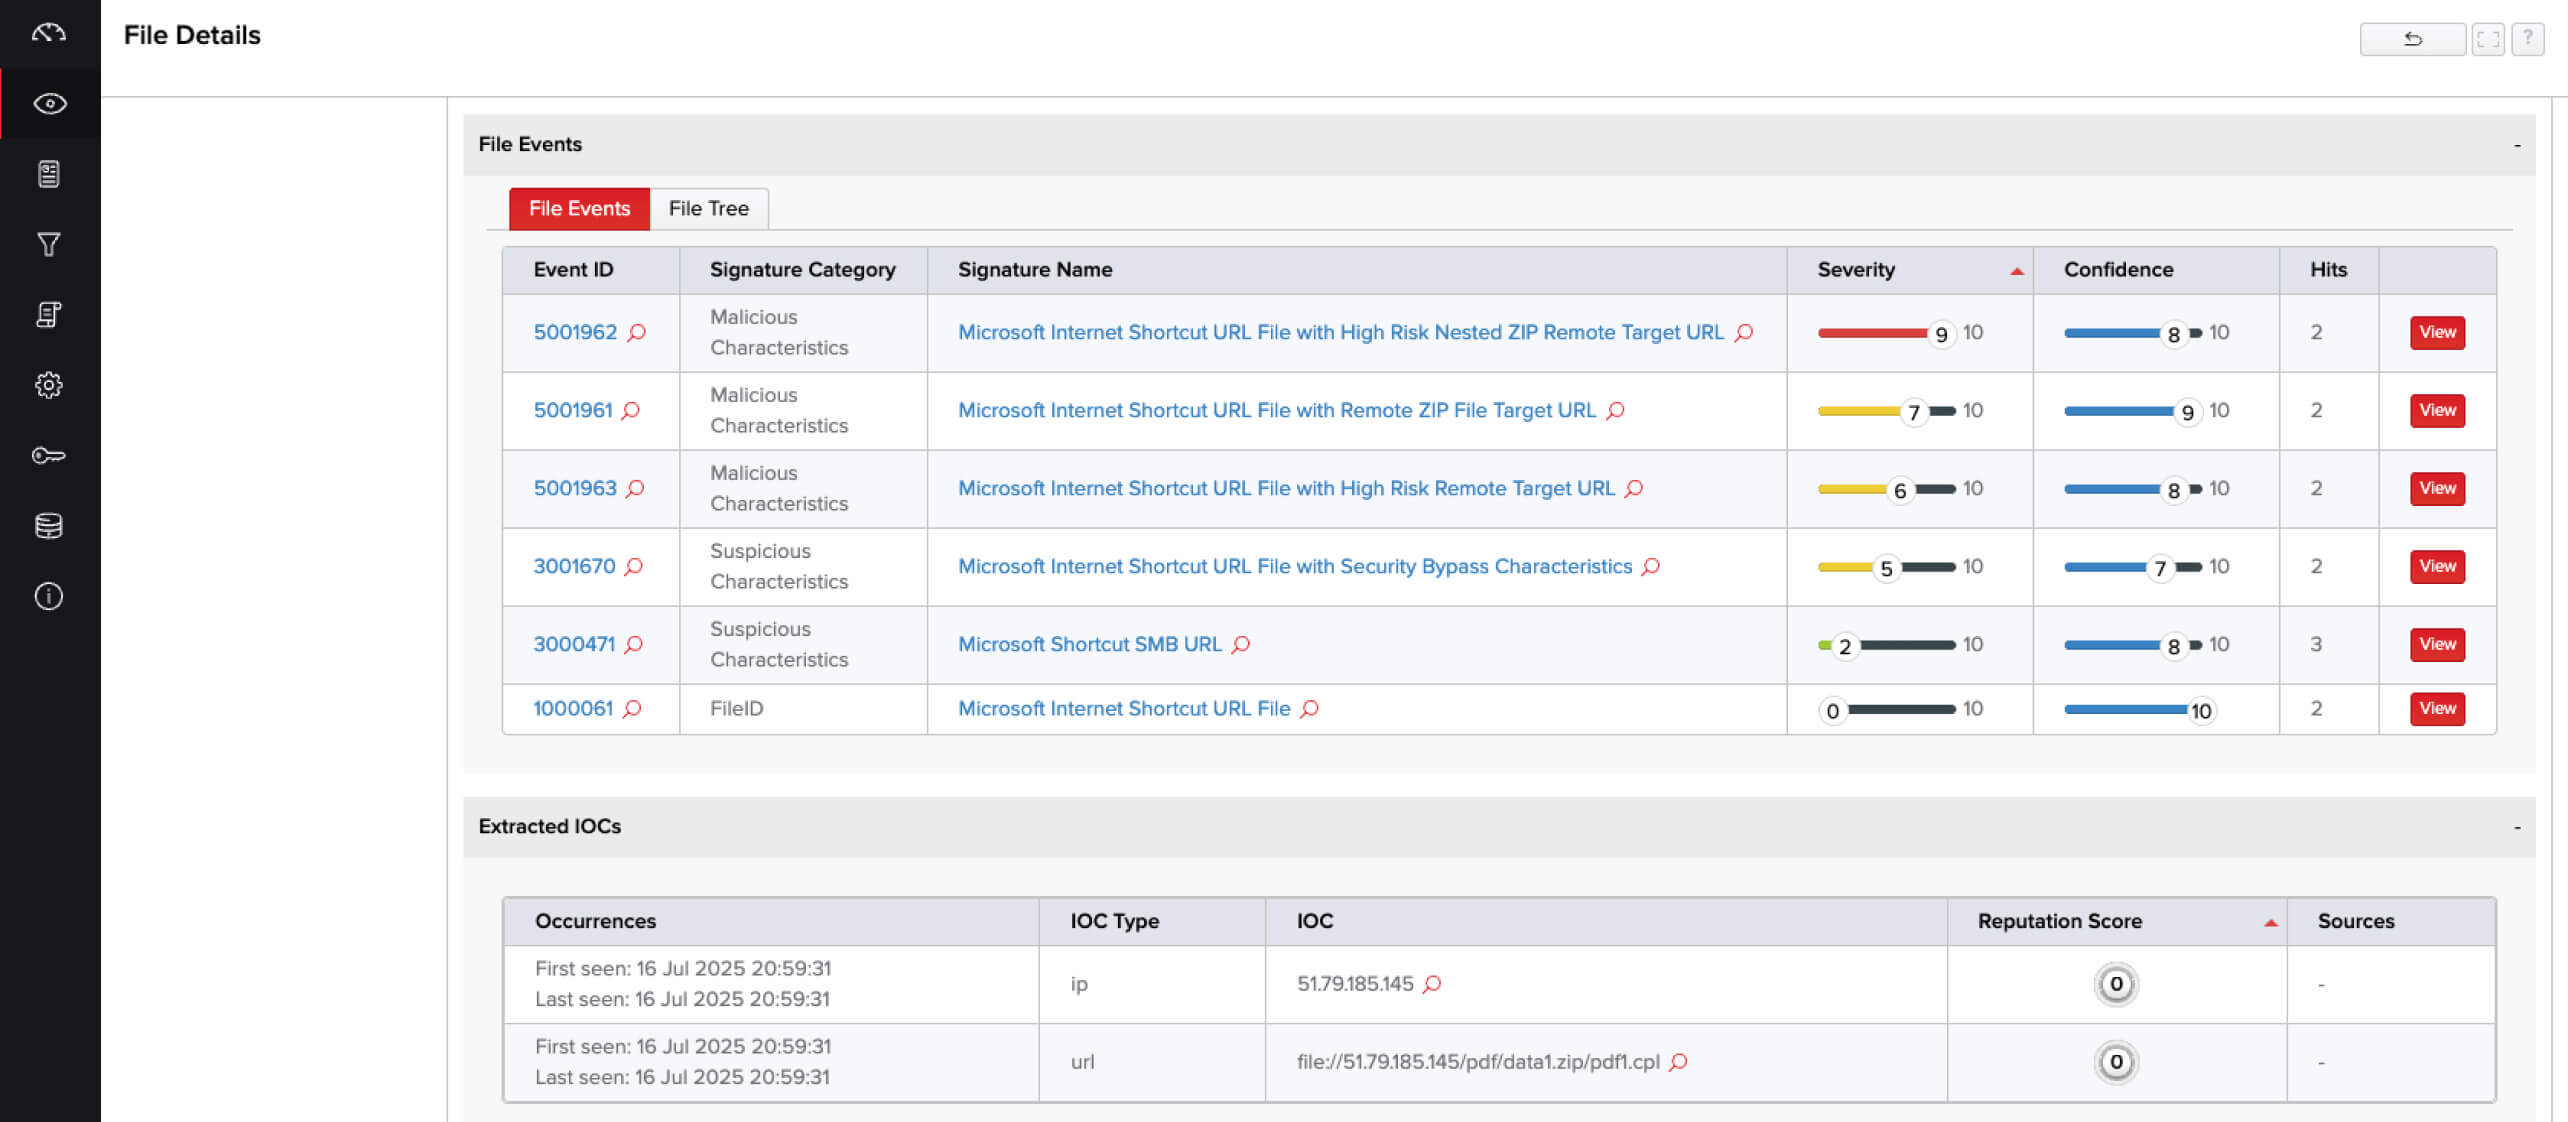Select the key icon in the sidebar
The height and width of the screenshot is (1122, 2568).
click(x=49, y=455)
